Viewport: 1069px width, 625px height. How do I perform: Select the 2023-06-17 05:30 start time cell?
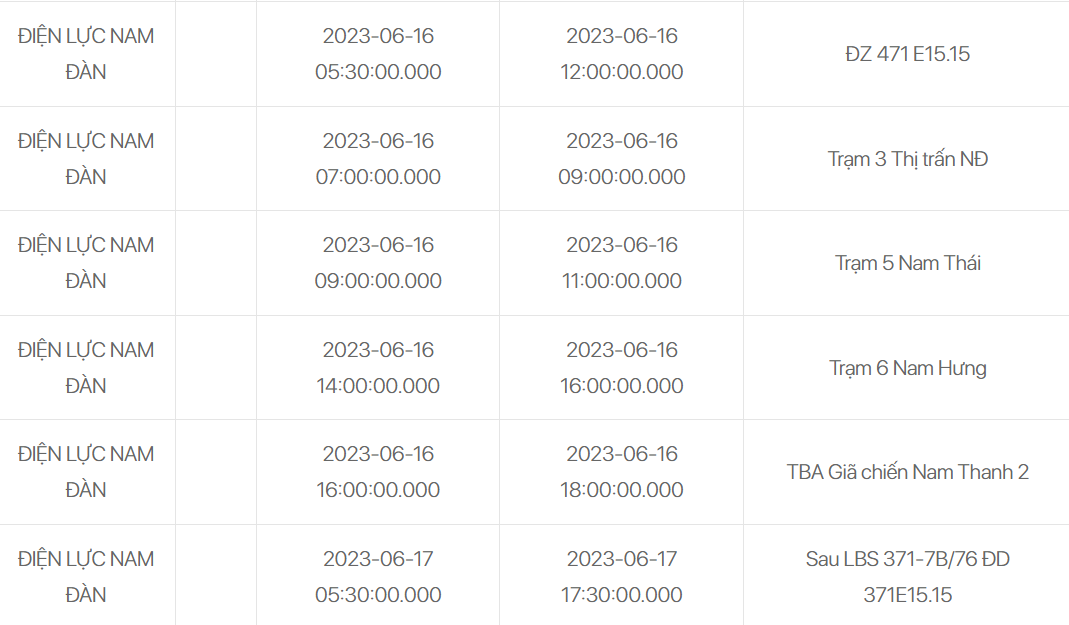click(x=378, y=576)
